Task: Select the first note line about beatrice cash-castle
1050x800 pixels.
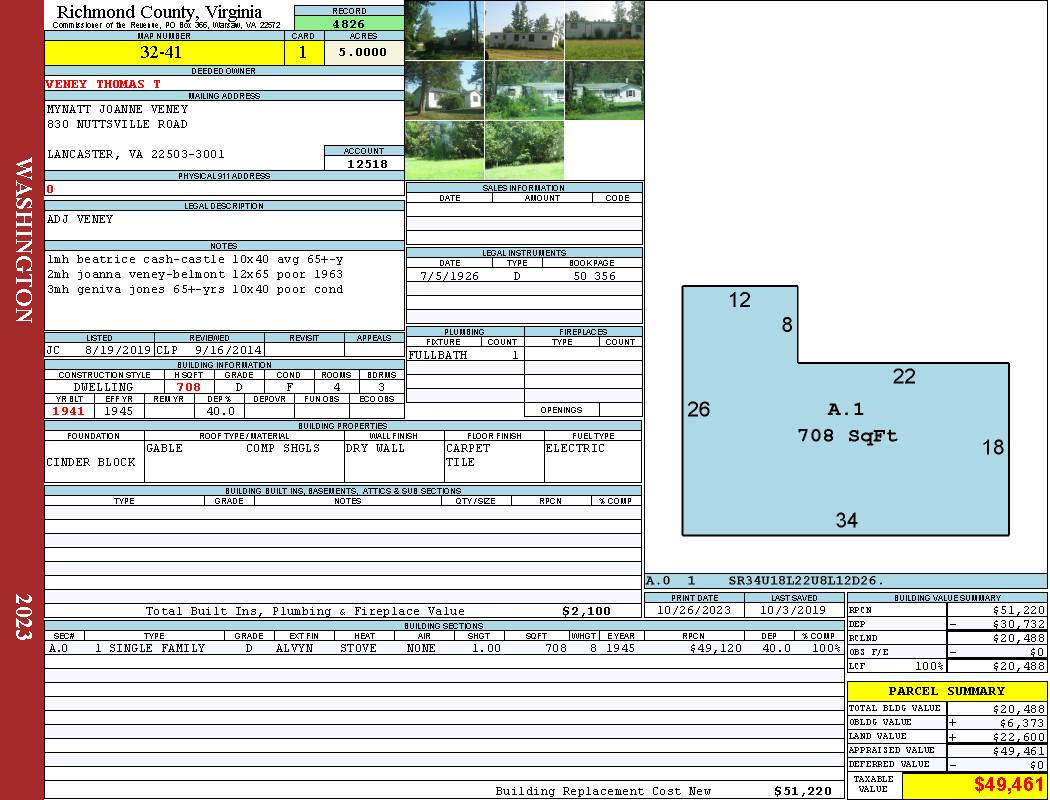Action: point(195,259)
